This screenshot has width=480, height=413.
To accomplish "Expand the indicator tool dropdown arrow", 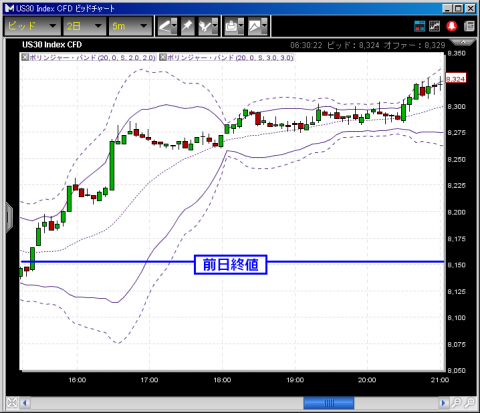I will 215,26.
